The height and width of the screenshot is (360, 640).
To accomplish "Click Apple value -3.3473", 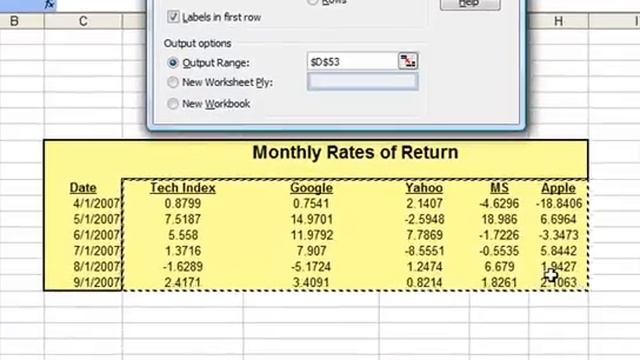I will click(558, 235).
